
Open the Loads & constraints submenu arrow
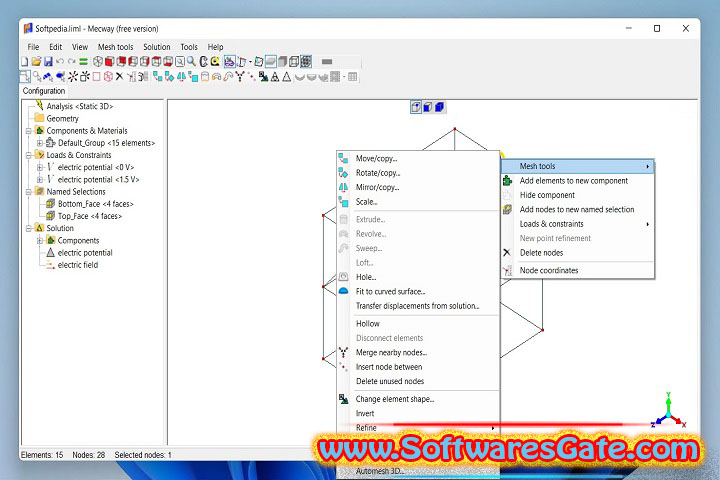click(x=647, y=224)
